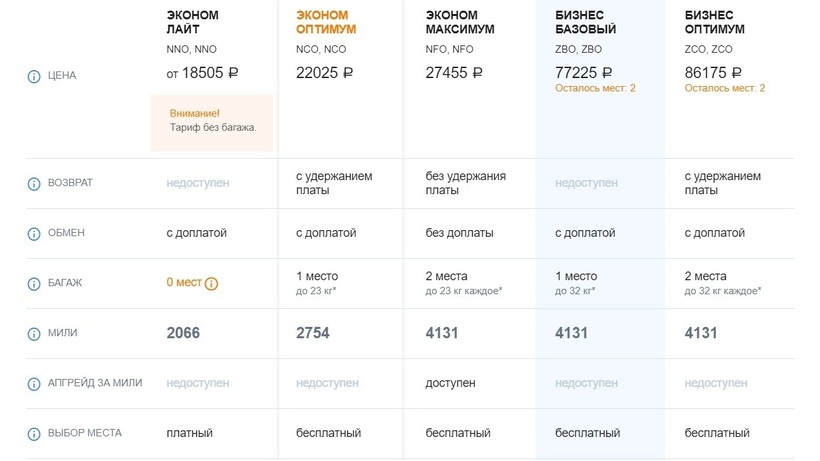Open the info icon next to ВОЗВРАТ
The width and height of the screenshot is (820, 461).
[33, 184]
